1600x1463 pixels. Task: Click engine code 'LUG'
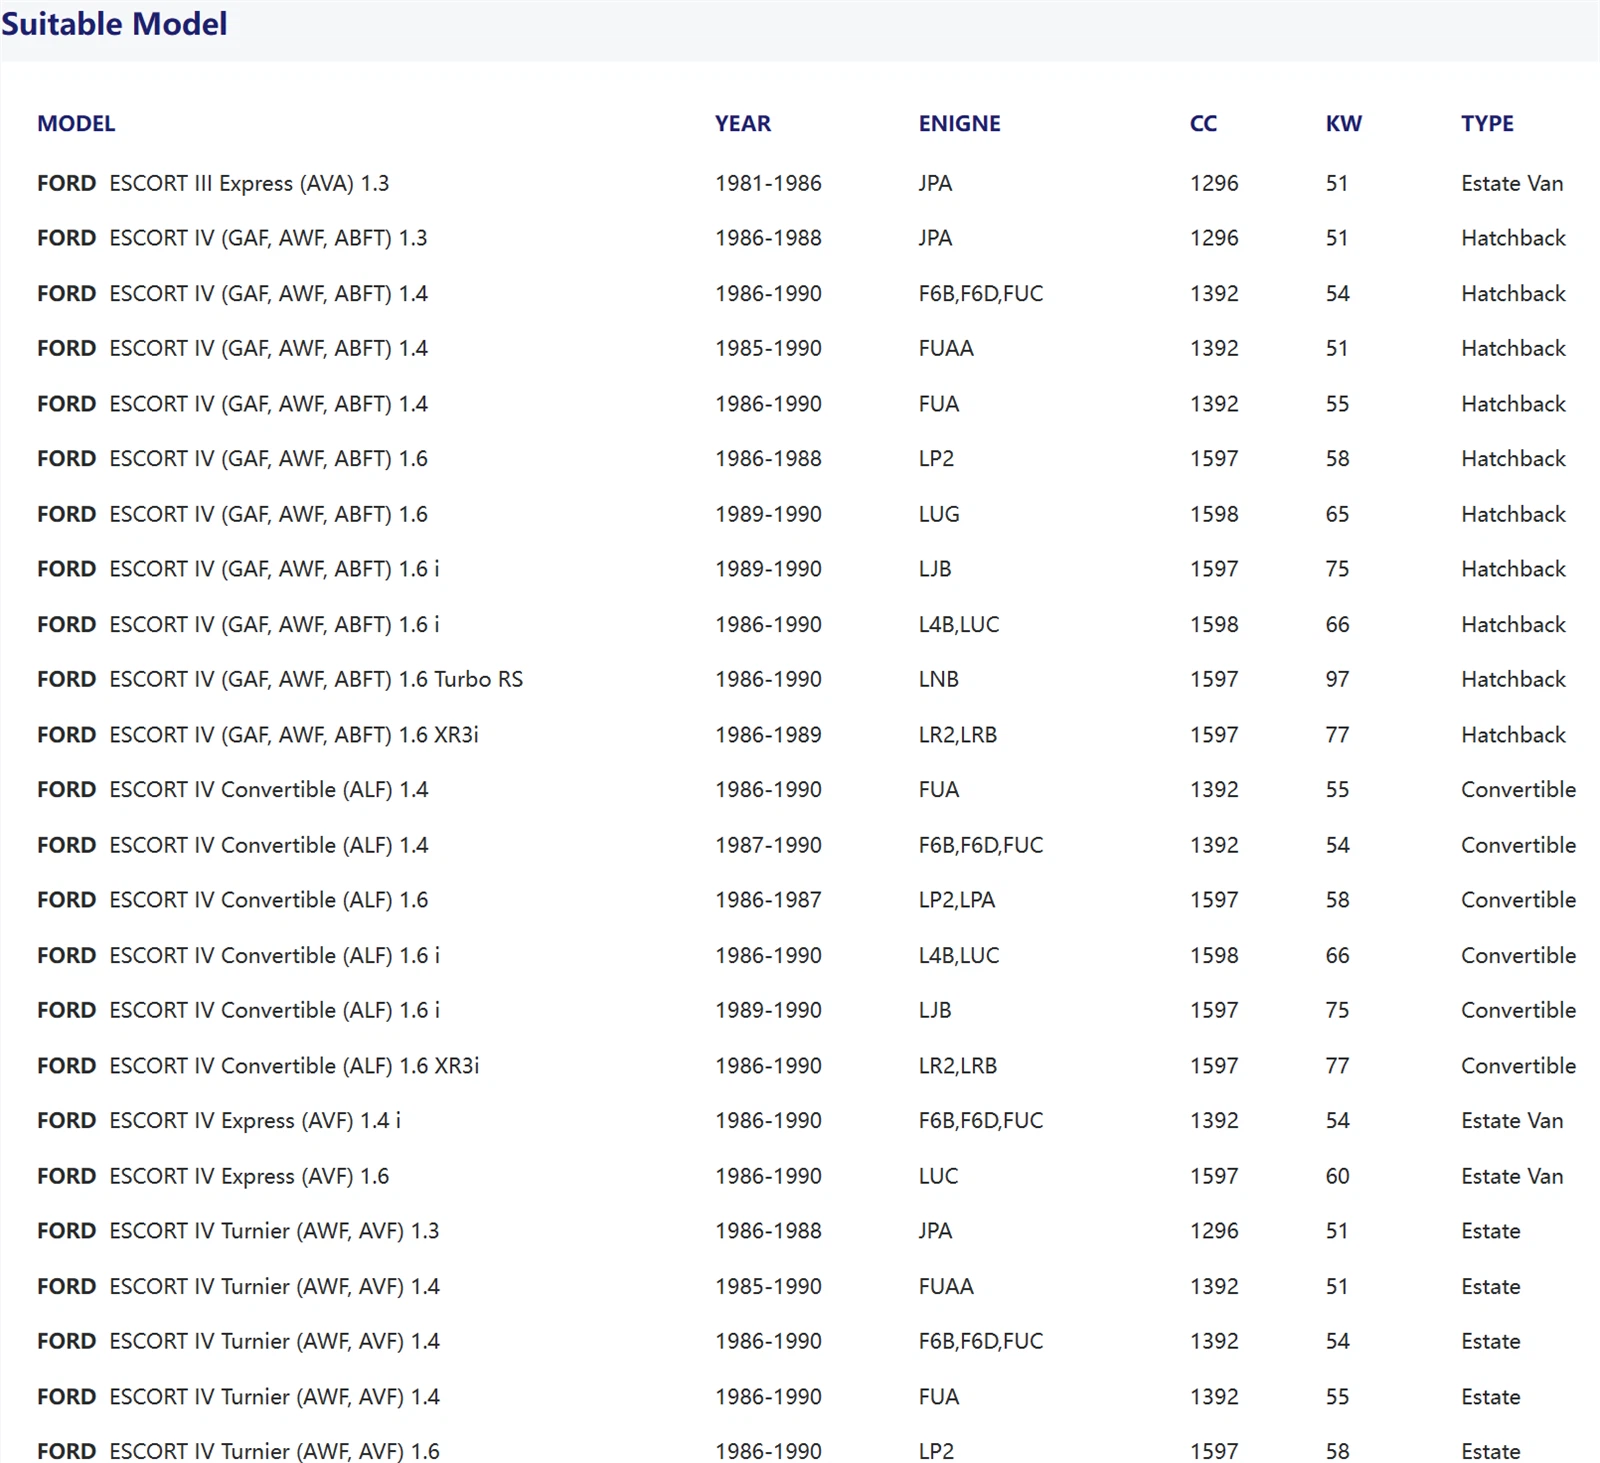click(x=939, y=514)
